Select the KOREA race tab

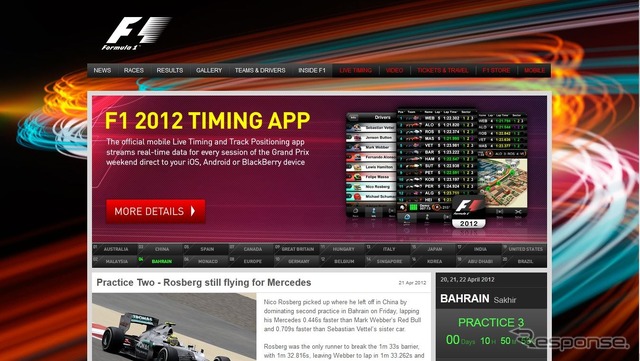tap(434, 261)
